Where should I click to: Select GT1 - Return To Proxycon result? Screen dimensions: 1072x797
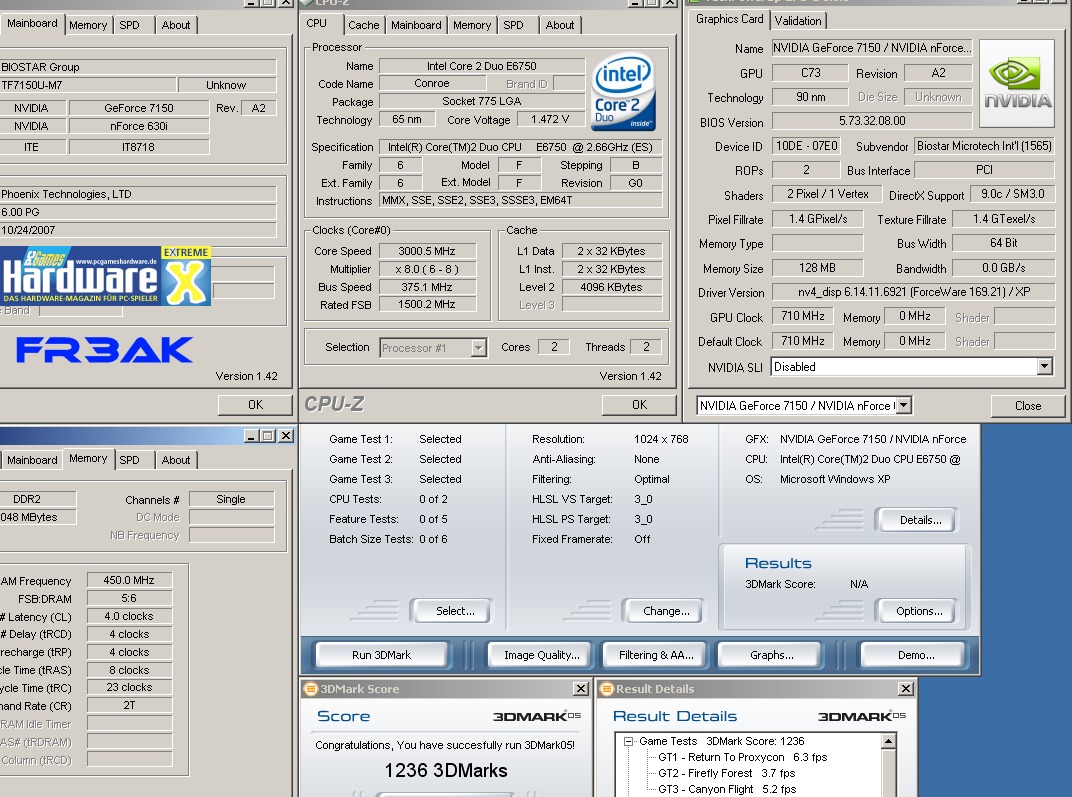coord(742,757)
